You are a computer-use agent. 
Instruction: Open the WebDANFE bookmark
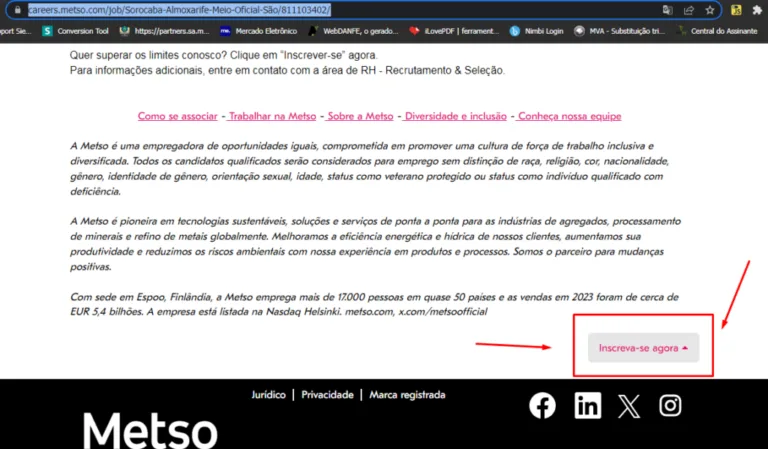(x=353, y=31)
